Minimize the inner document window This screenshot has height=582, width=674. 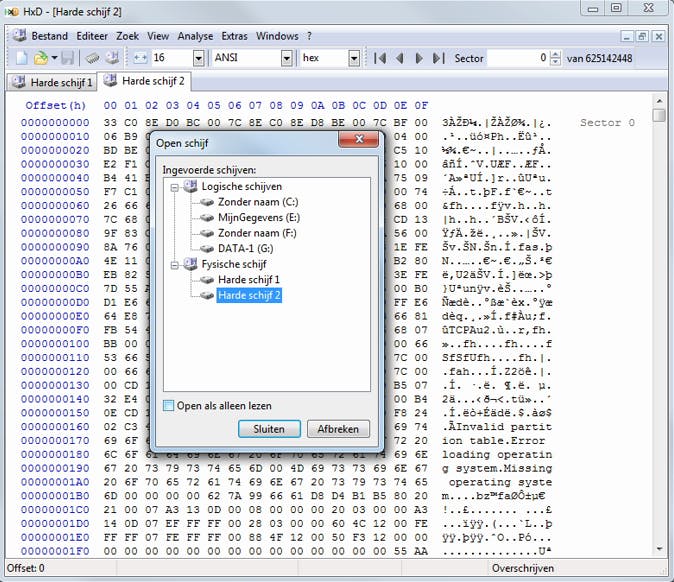click(x=627, y=36)
